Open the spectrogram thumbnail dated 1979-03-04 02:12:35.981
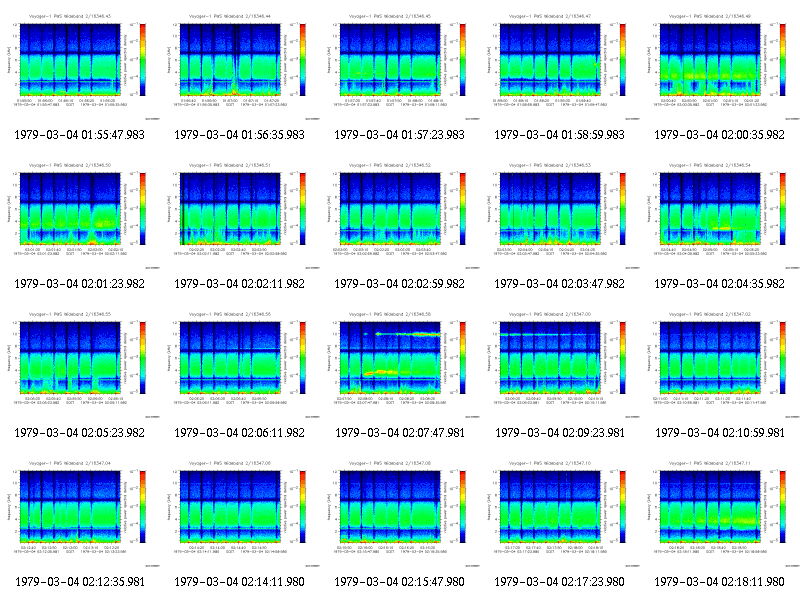Image resolution: width=800 pixels, height=596 pixels. [x=80, y=513]
